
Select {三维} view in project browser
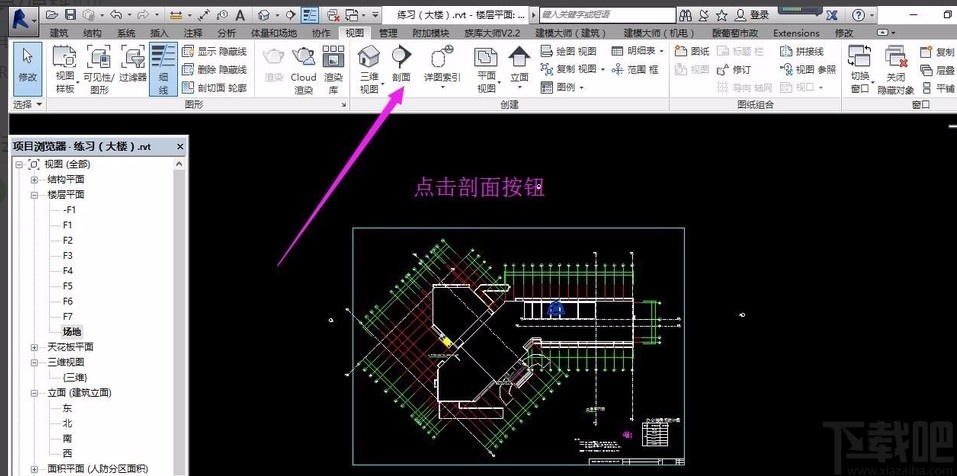(74, 378)
